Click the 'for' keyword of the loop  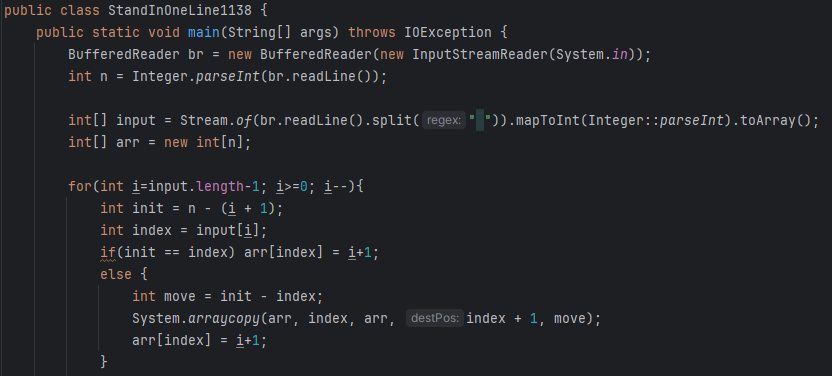pos(80,187)
